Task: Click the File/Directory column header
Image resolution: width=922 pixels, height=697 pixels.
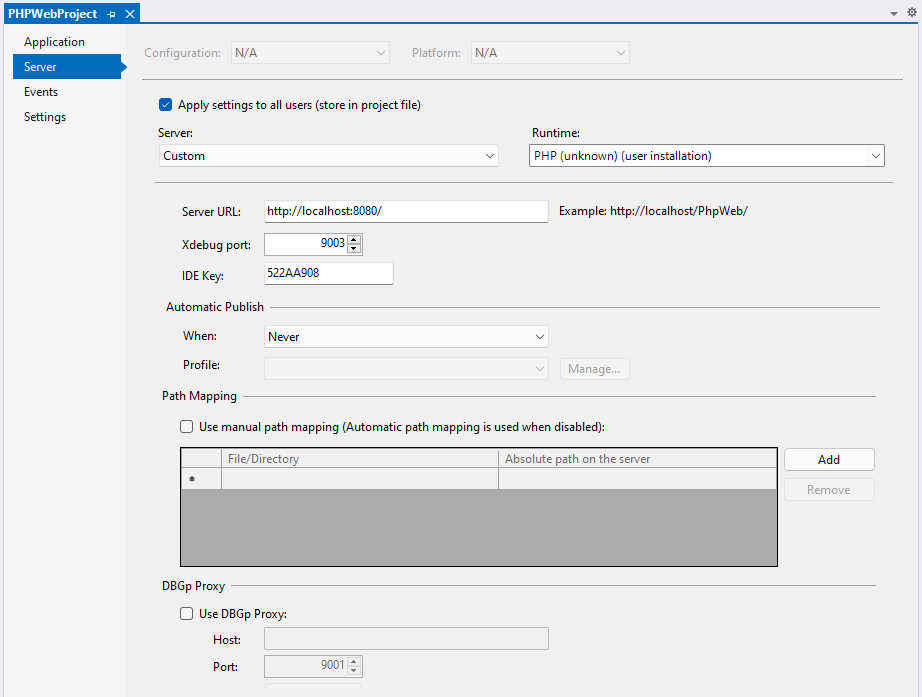Action: point(360,459)
